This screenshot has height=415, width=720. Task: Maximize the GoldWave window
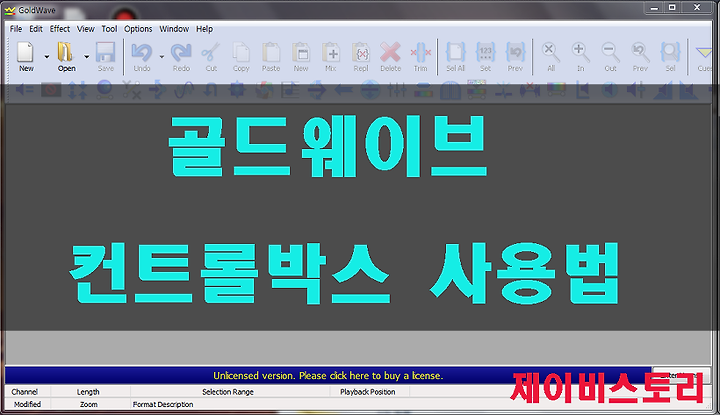point(672,7)
